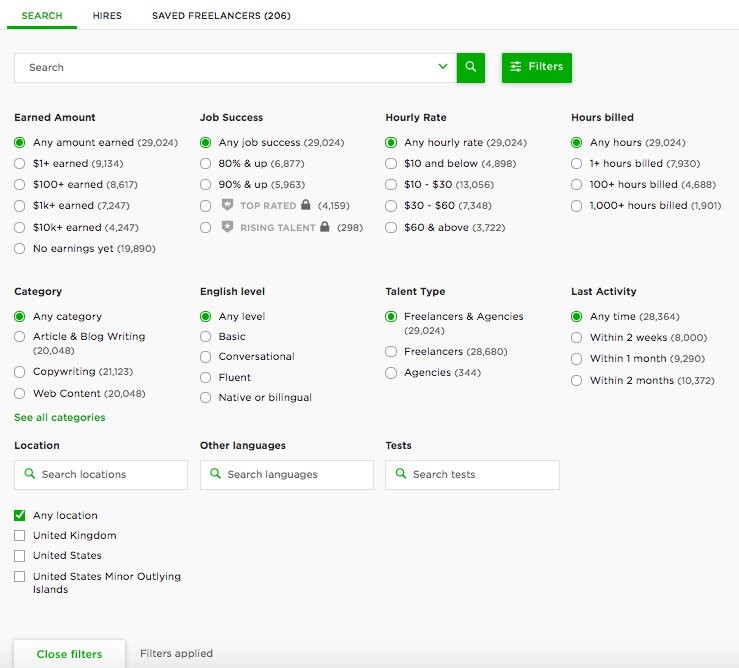The image size is (739, 668).
Task: Toggle the Filters button
Action: coord(536,67)
